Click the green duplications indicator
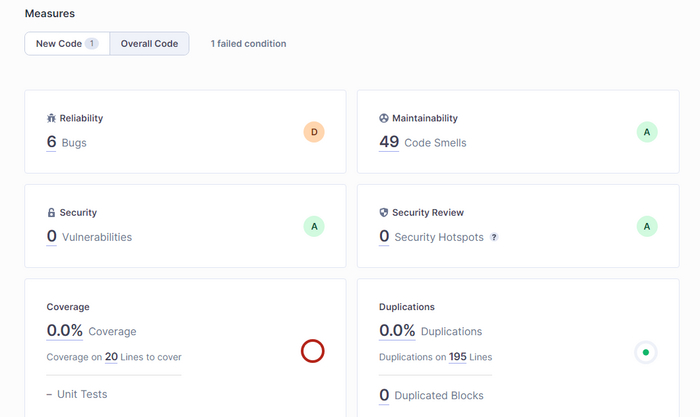Viewport: 700px width, 417px height. point(646,352)
